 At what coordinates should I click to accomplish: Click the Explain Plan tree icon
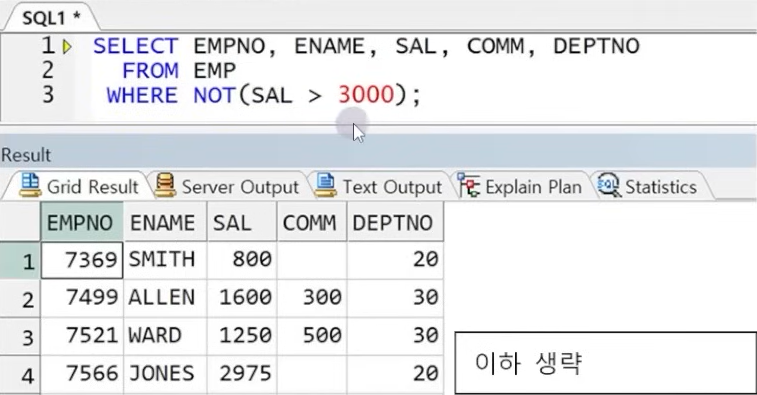coord(469,185)
